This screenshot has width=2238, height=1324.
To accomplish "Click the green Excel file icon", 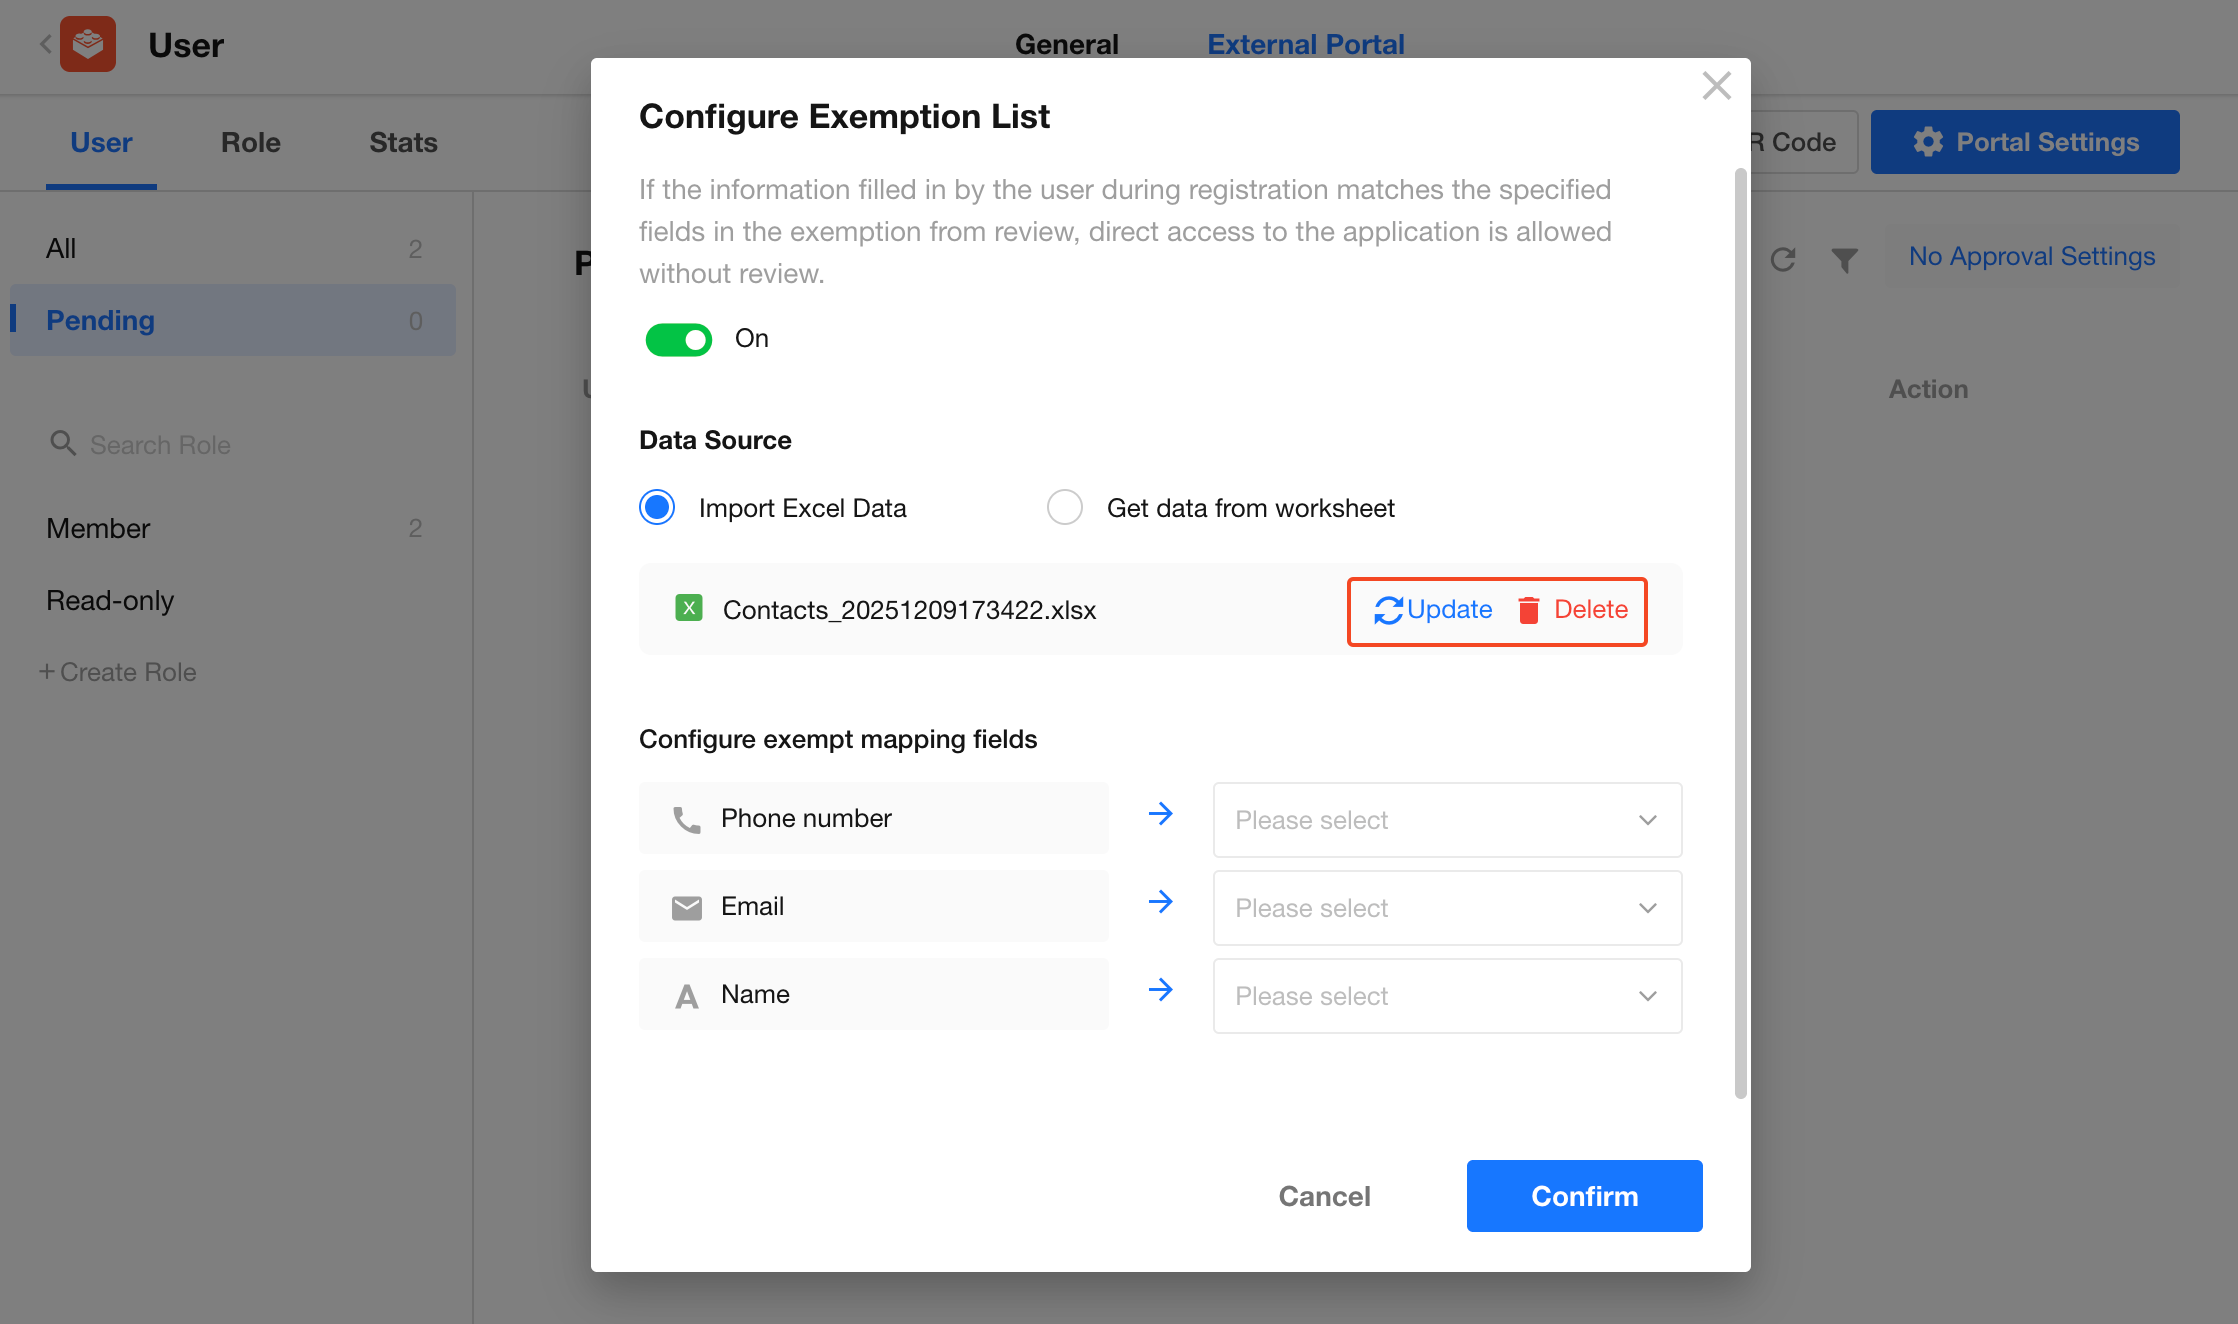I will [688, 608].
